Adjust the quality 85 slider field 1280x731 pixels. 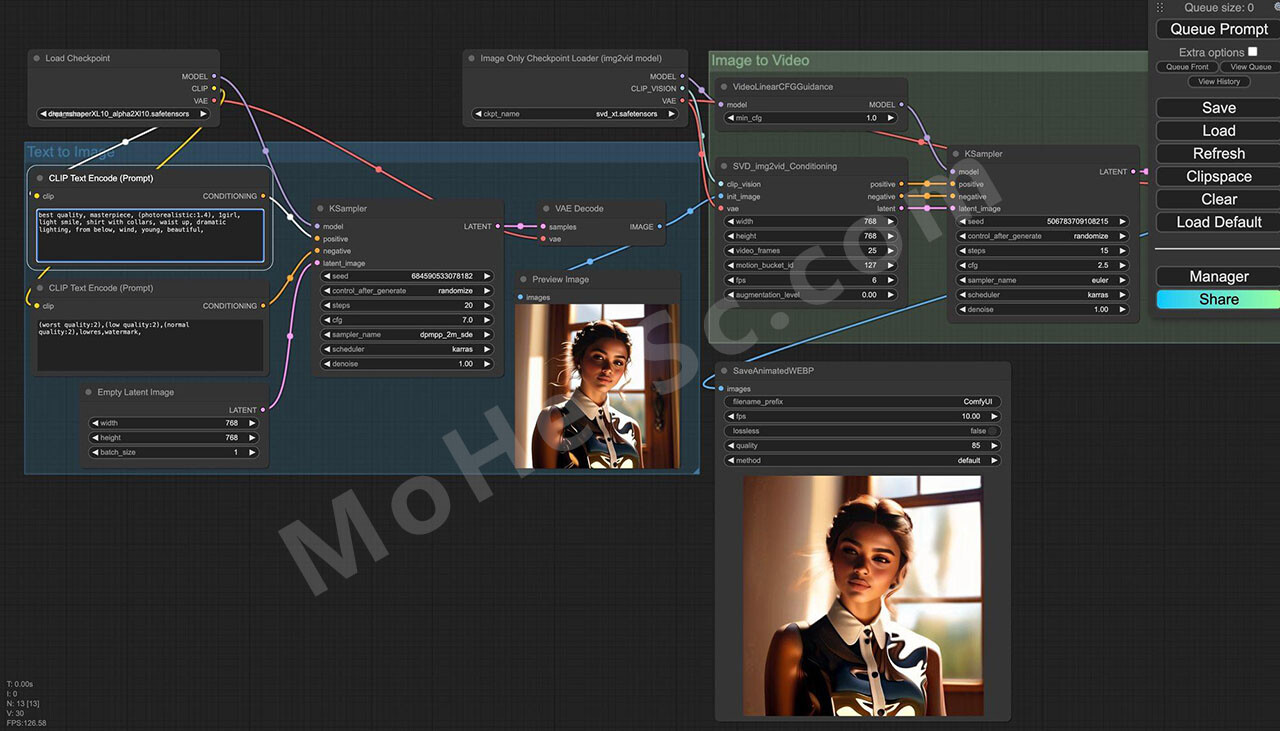point(862,446)
